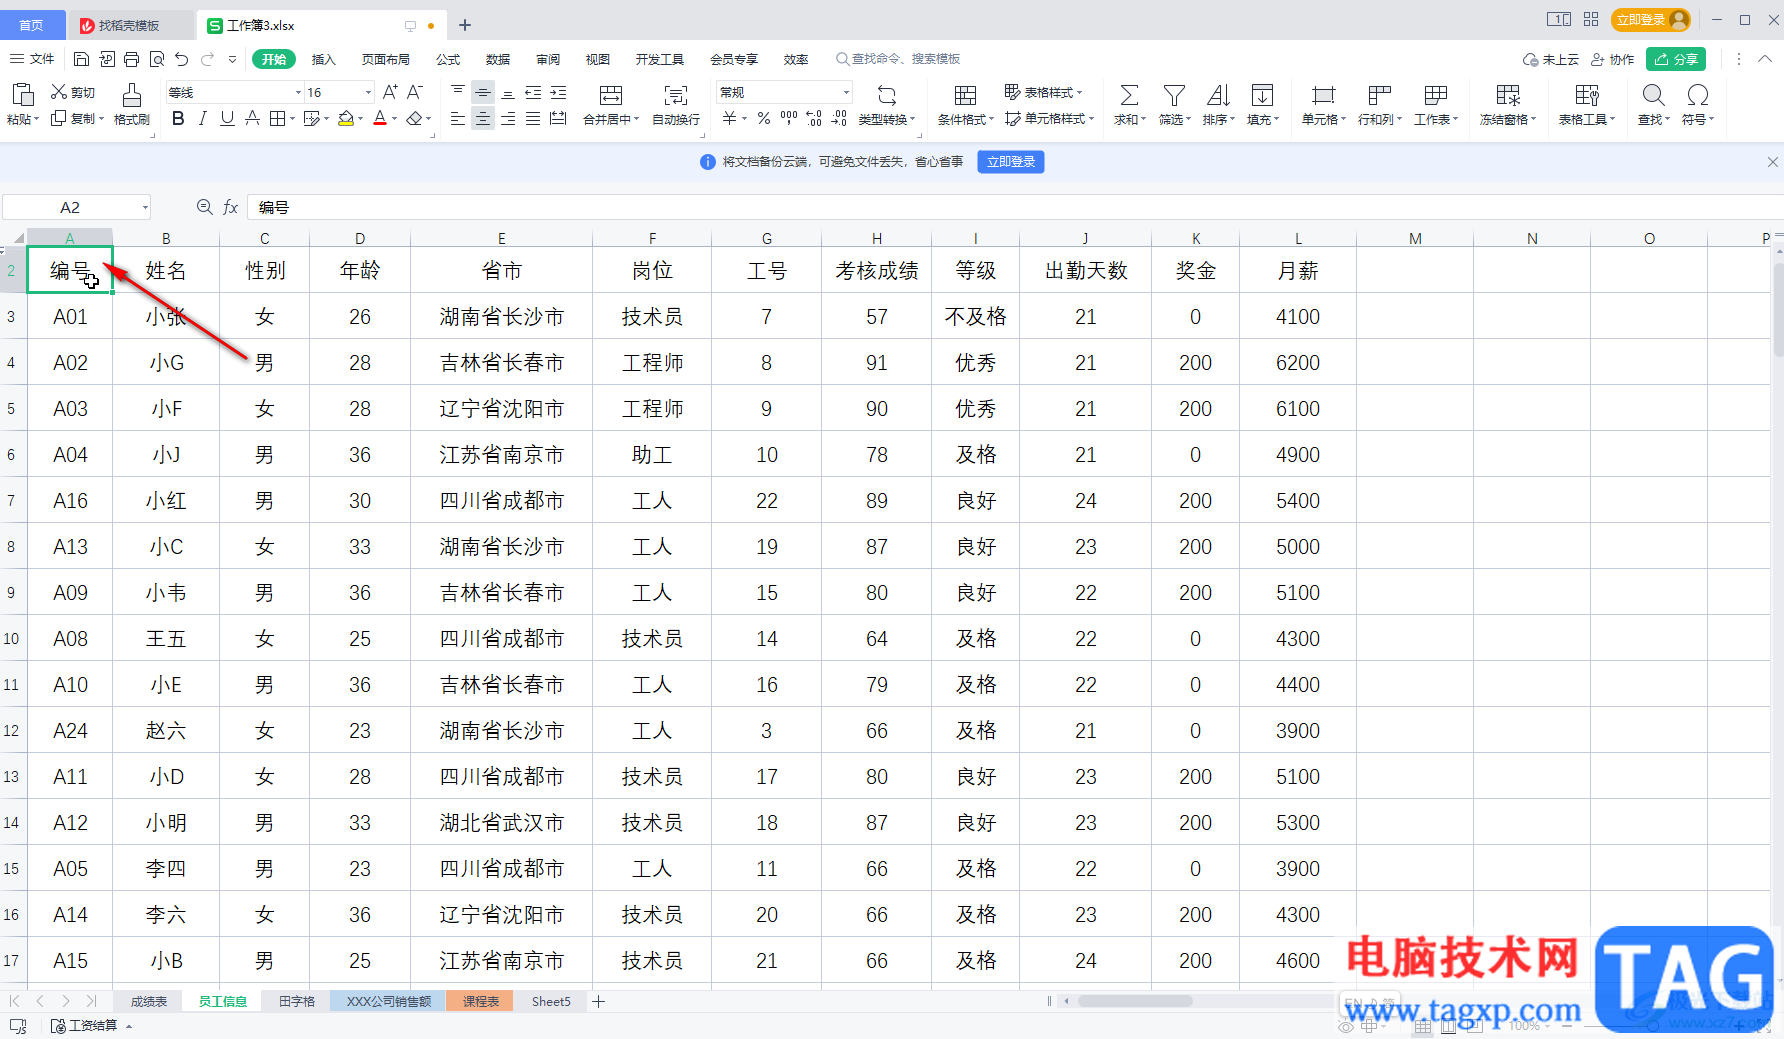The image size is (1784, 1039).
Task: Switch to 课程表 sheet tab
Action: coord(481,1001)
